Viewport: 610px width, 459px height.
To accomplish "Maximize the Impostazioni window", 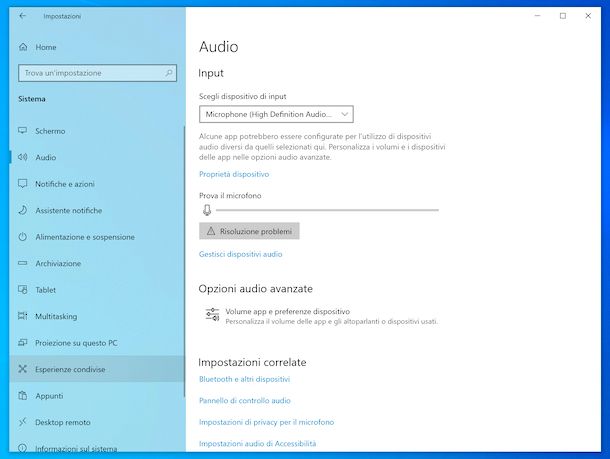I will [563, 16].
